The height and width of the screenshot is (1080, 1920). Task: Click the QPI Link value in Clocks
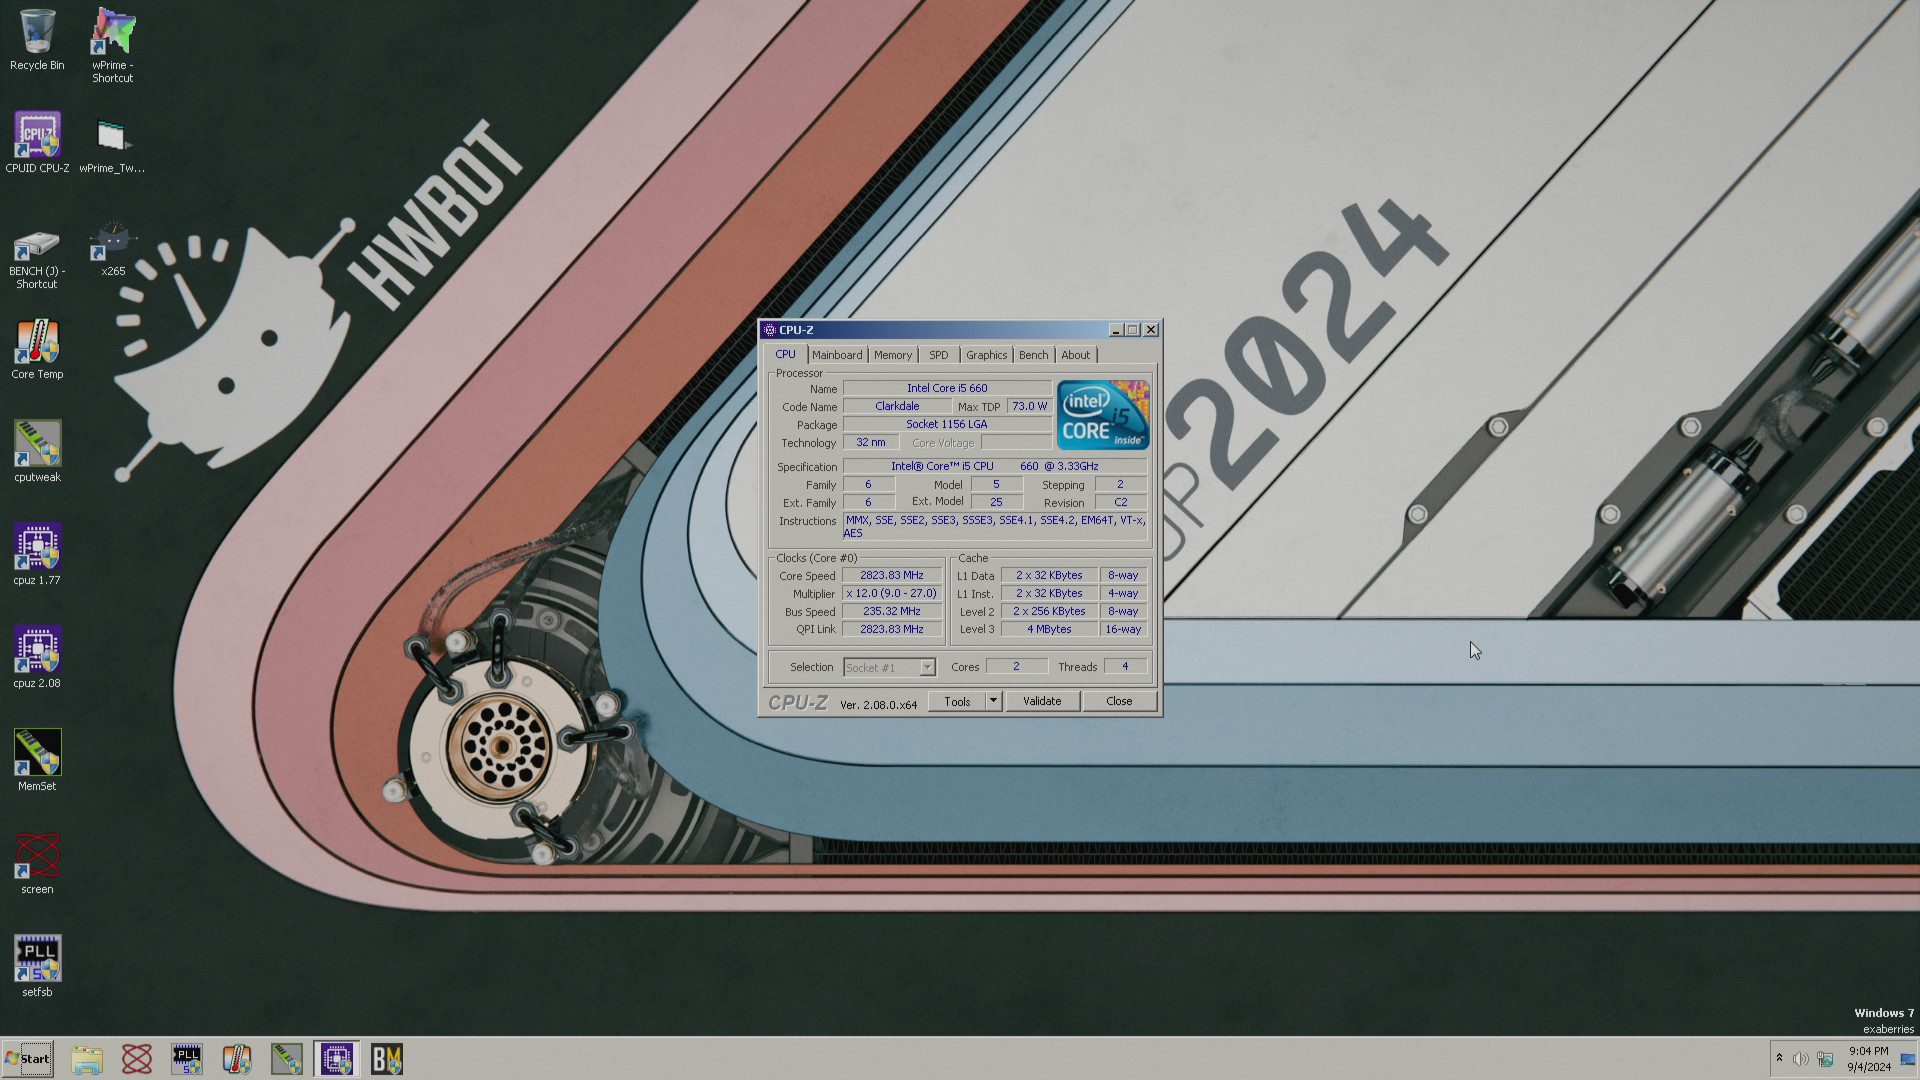(x=892, y=629)
